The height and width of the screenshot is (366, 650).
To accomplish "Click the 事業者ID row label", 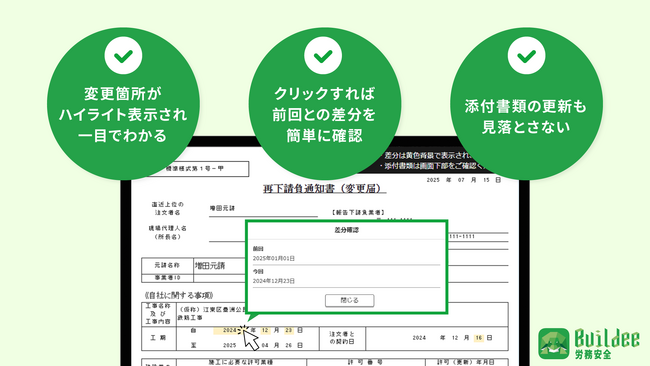I will [167, 278].
